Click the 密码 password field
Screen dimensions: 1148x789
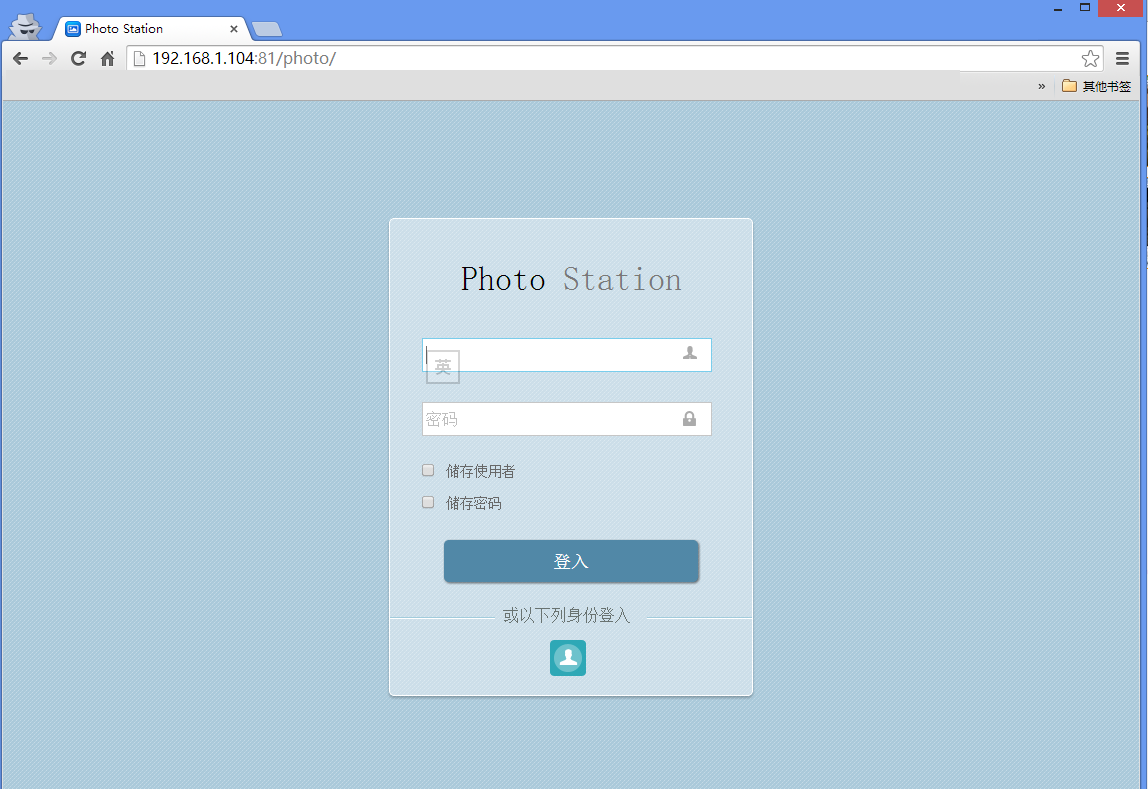tap(567, 419)
